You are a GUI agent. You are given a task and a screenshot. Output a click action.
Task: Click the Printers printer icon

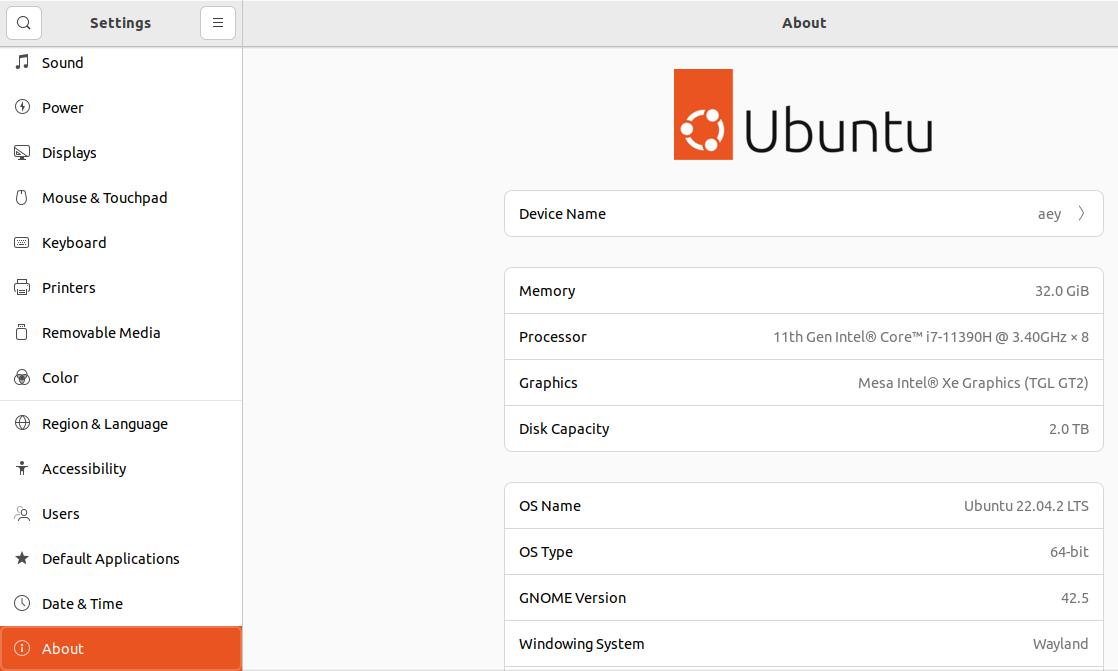(x=22, y=287)
